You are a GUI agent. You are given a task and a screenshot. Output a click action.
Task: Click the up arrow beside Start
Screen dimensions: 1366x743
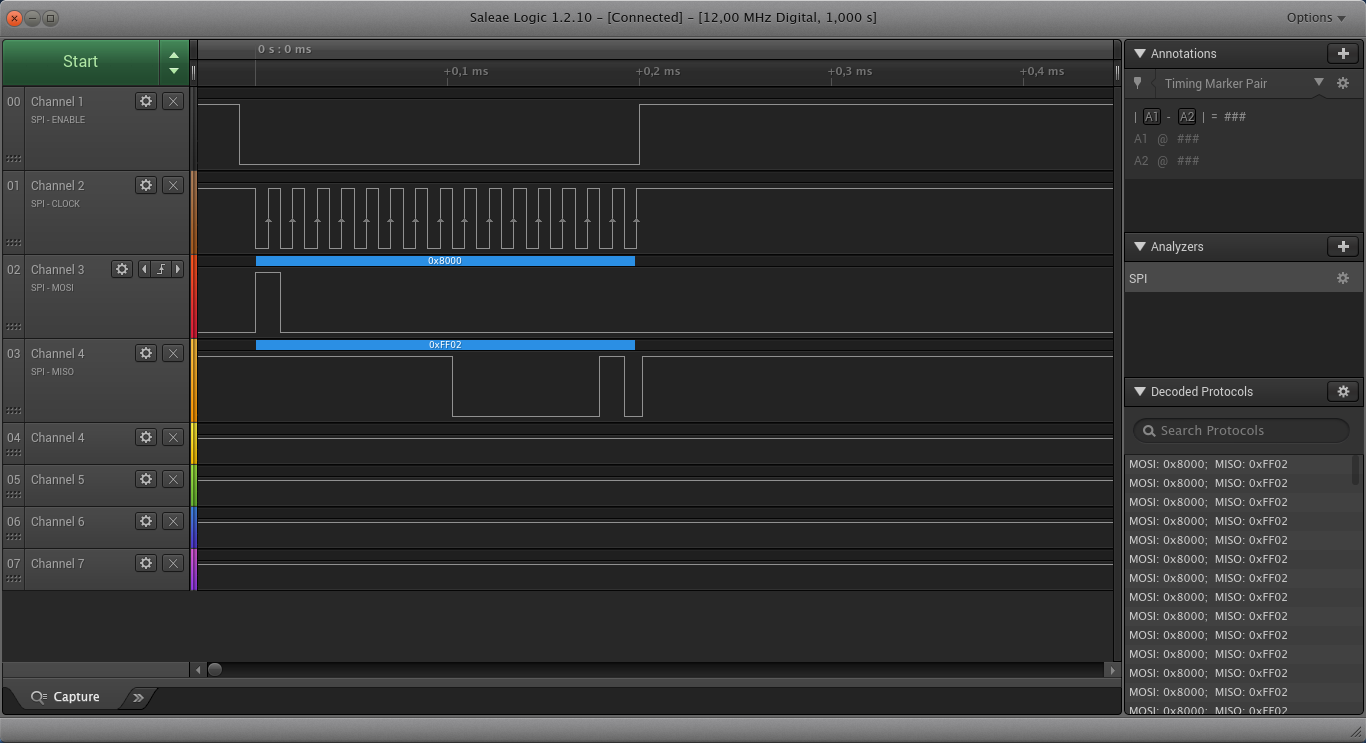[x=174, y=55]
